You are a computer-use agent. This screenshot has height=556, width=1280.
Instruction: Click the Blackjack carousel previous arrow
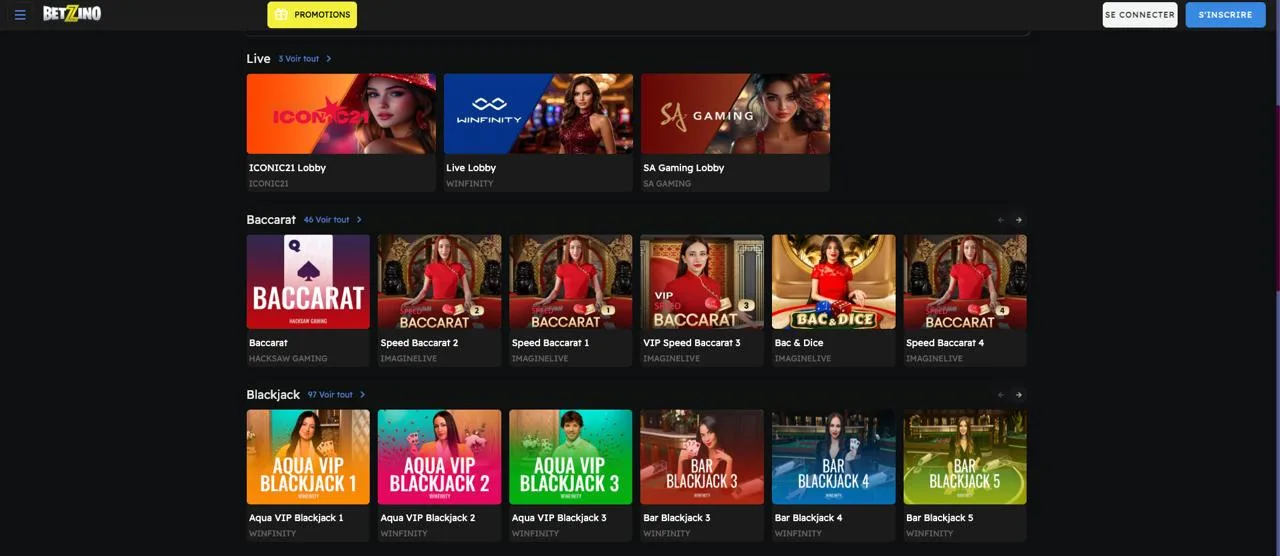1001,395
